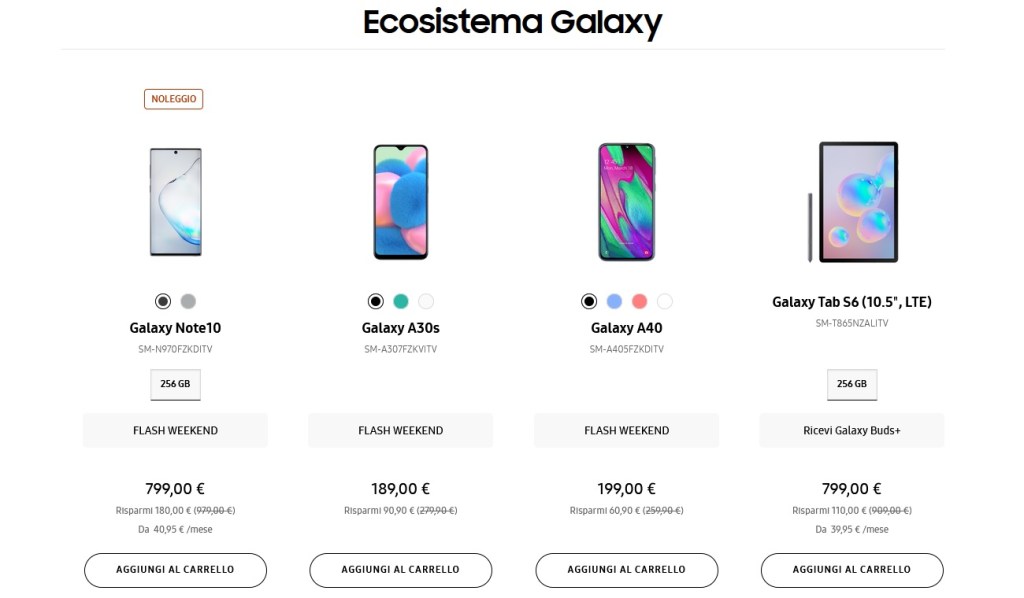Open the Galaxy Note10 product image
The image size is (1024, 598).
pos(175,202)
